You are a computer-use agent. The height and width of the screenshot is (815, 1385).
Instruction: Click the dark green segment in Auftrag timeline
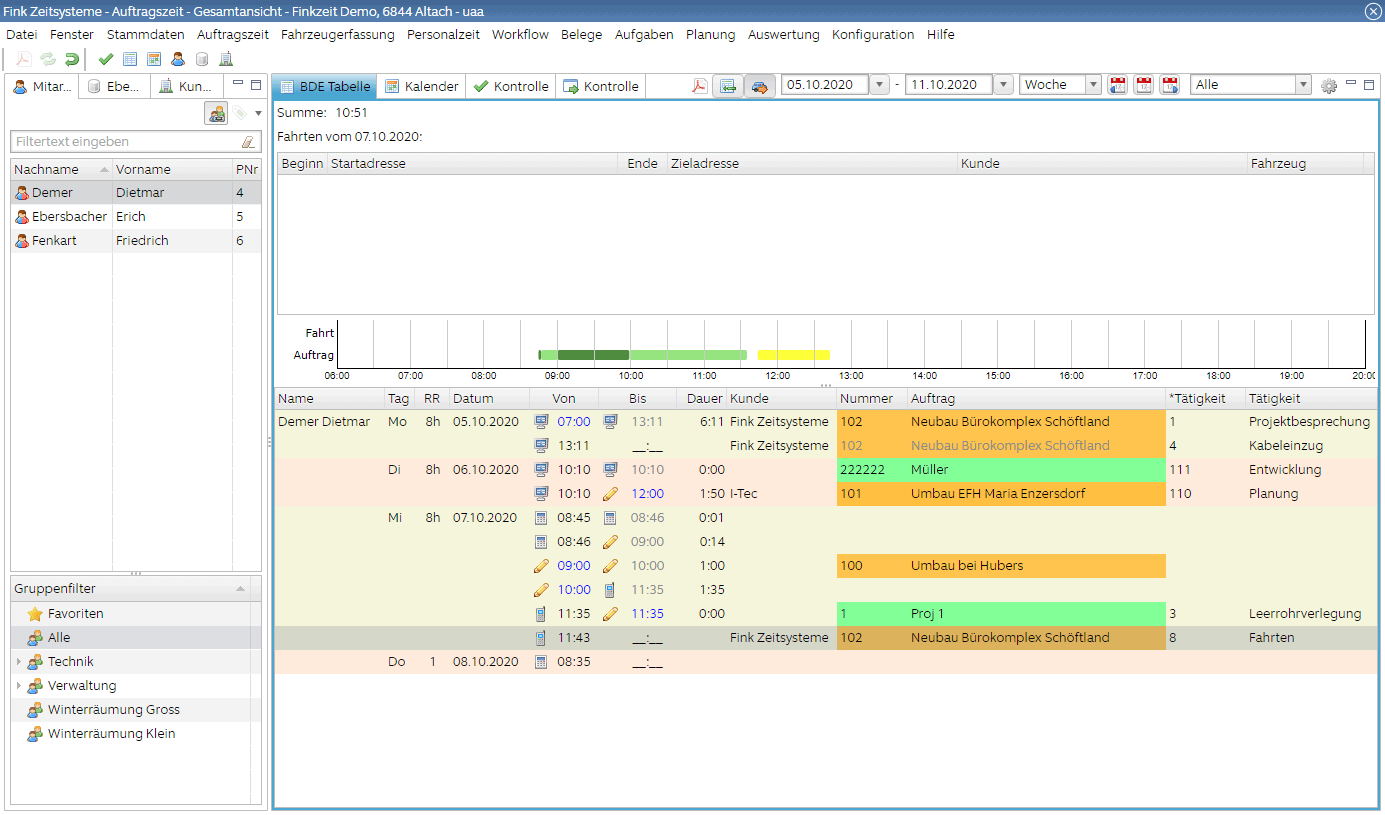593,355
